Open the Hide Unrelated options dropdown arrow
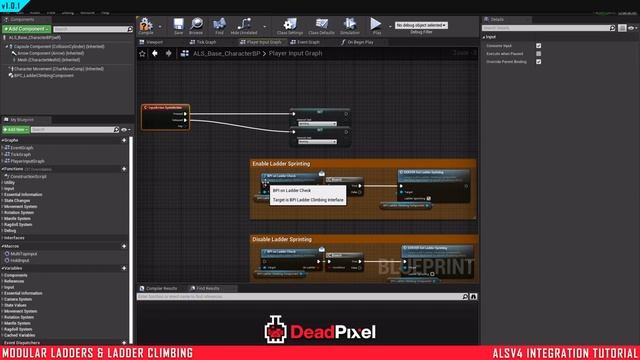This screenshot has height=360, width=640. (x=264, y=27)
